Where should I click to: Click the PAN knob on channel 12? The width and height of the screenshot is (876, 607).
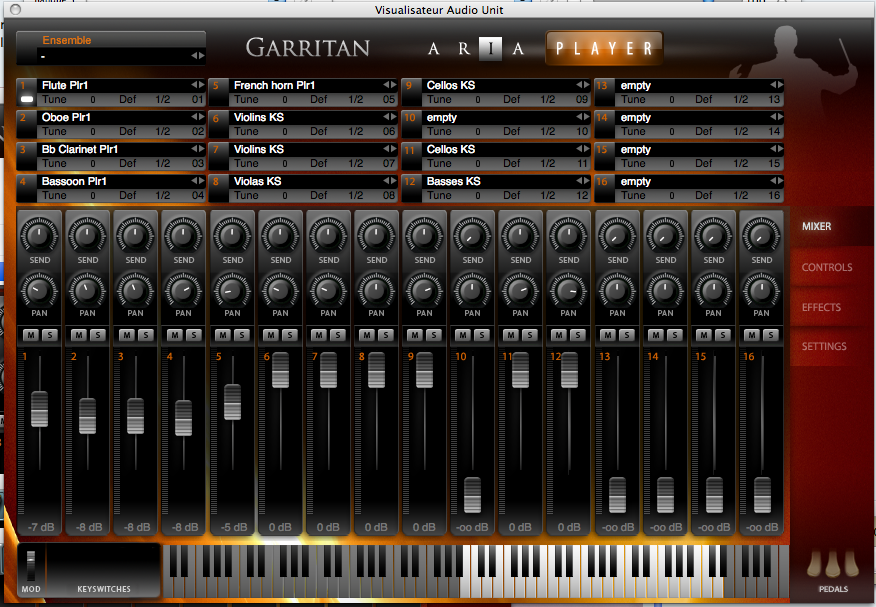click(569, 291)
